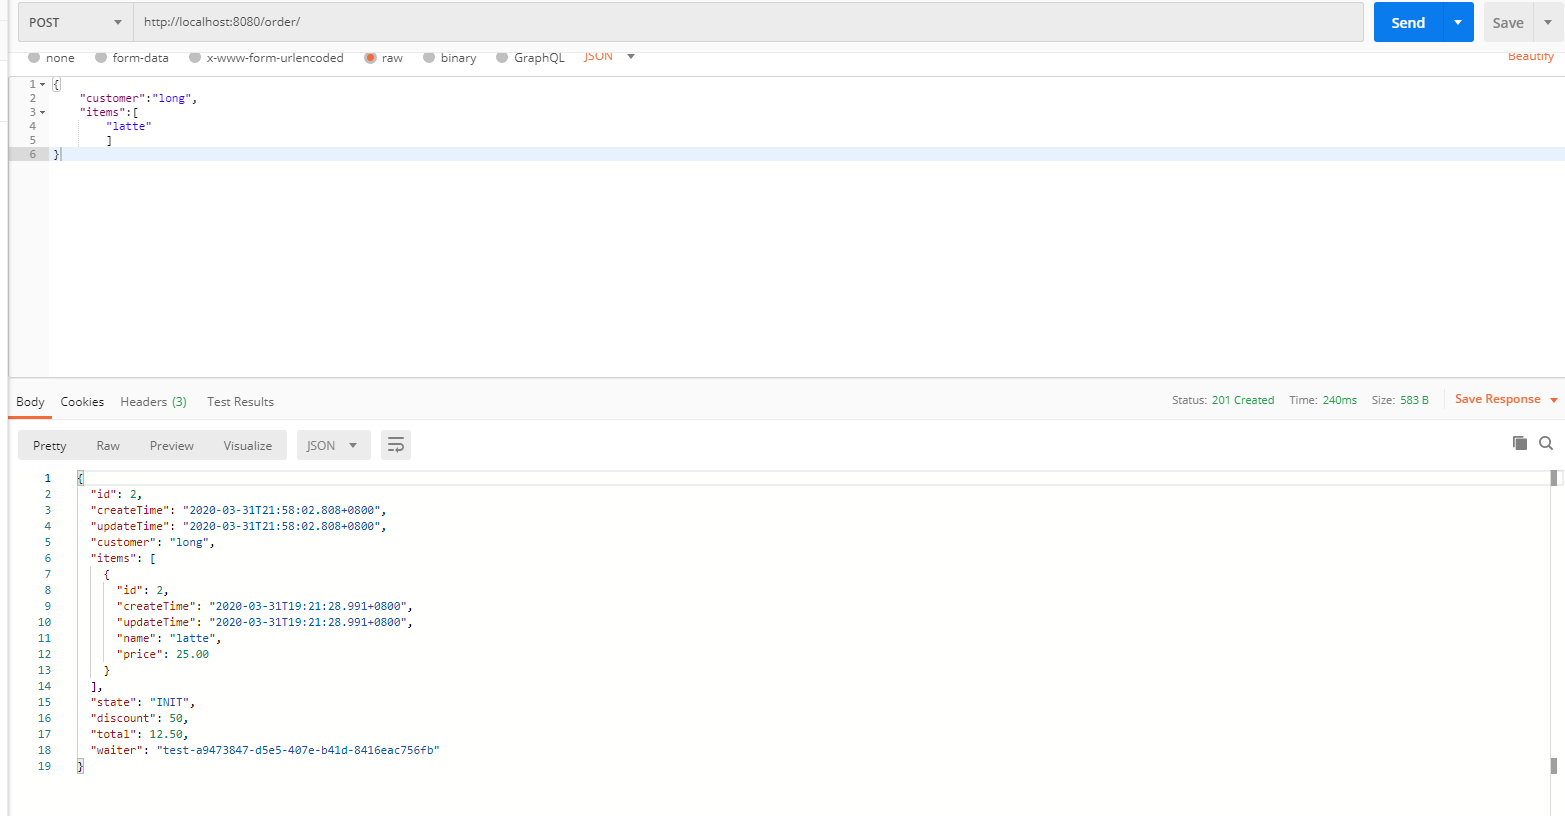Click "latte" in request body
1565x816 pixels.
pyautogui.click(x=129, y=126)
